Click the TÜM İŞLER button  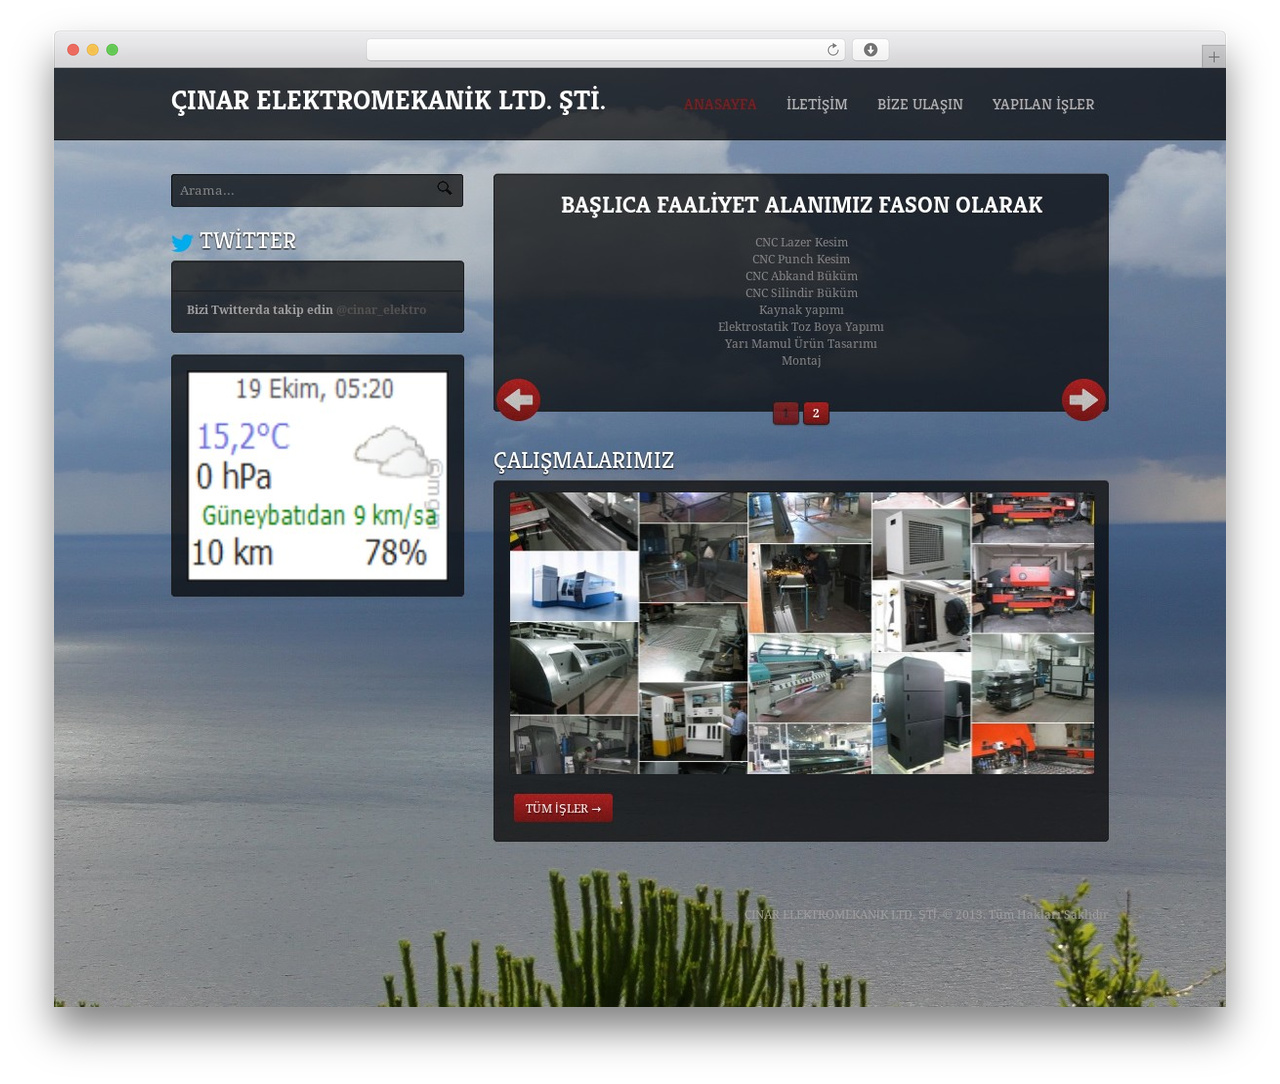point(563,808)
